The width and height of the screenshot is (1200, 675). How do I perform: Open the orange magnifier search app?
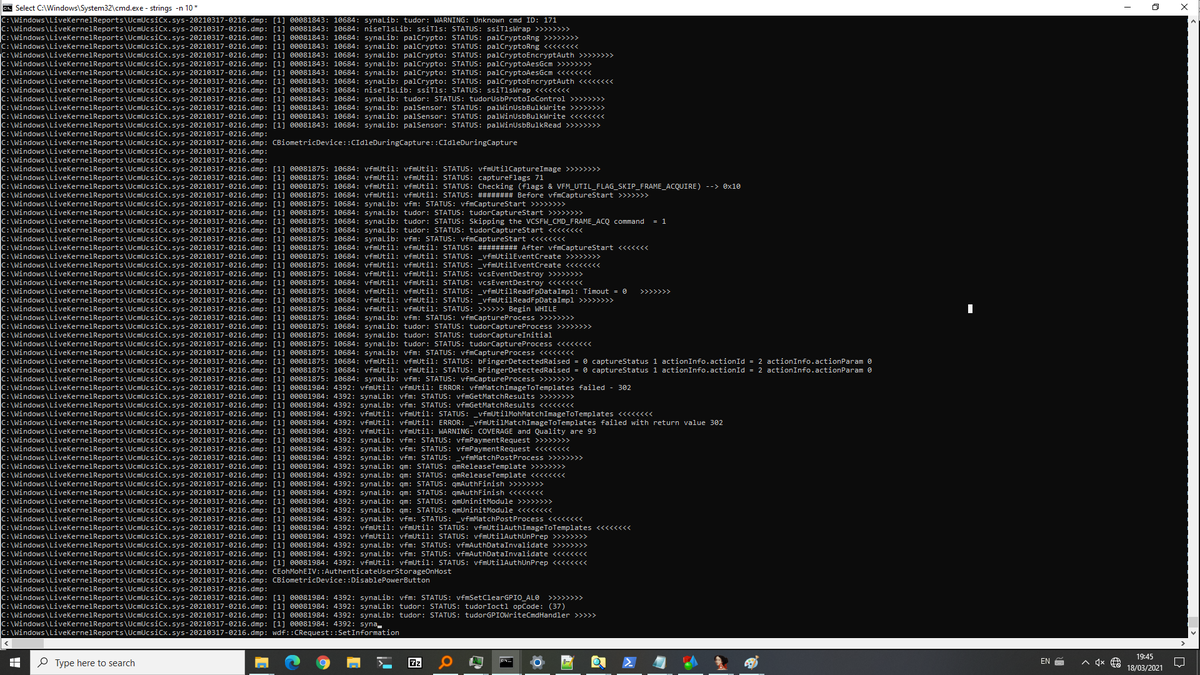446,663
